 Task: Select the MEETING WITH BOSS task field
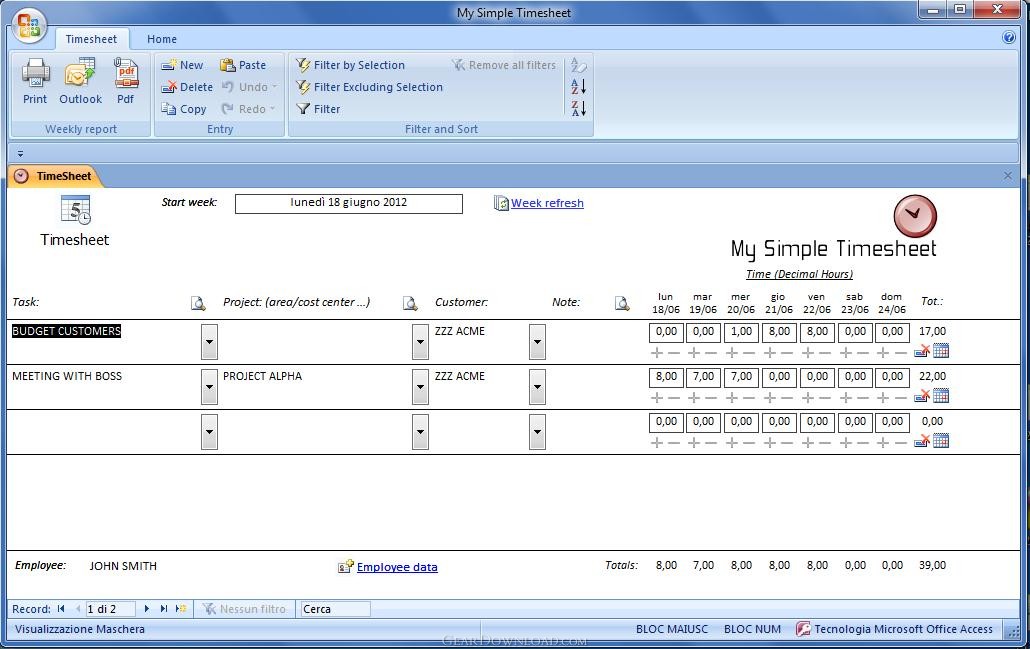coord(67,376)
